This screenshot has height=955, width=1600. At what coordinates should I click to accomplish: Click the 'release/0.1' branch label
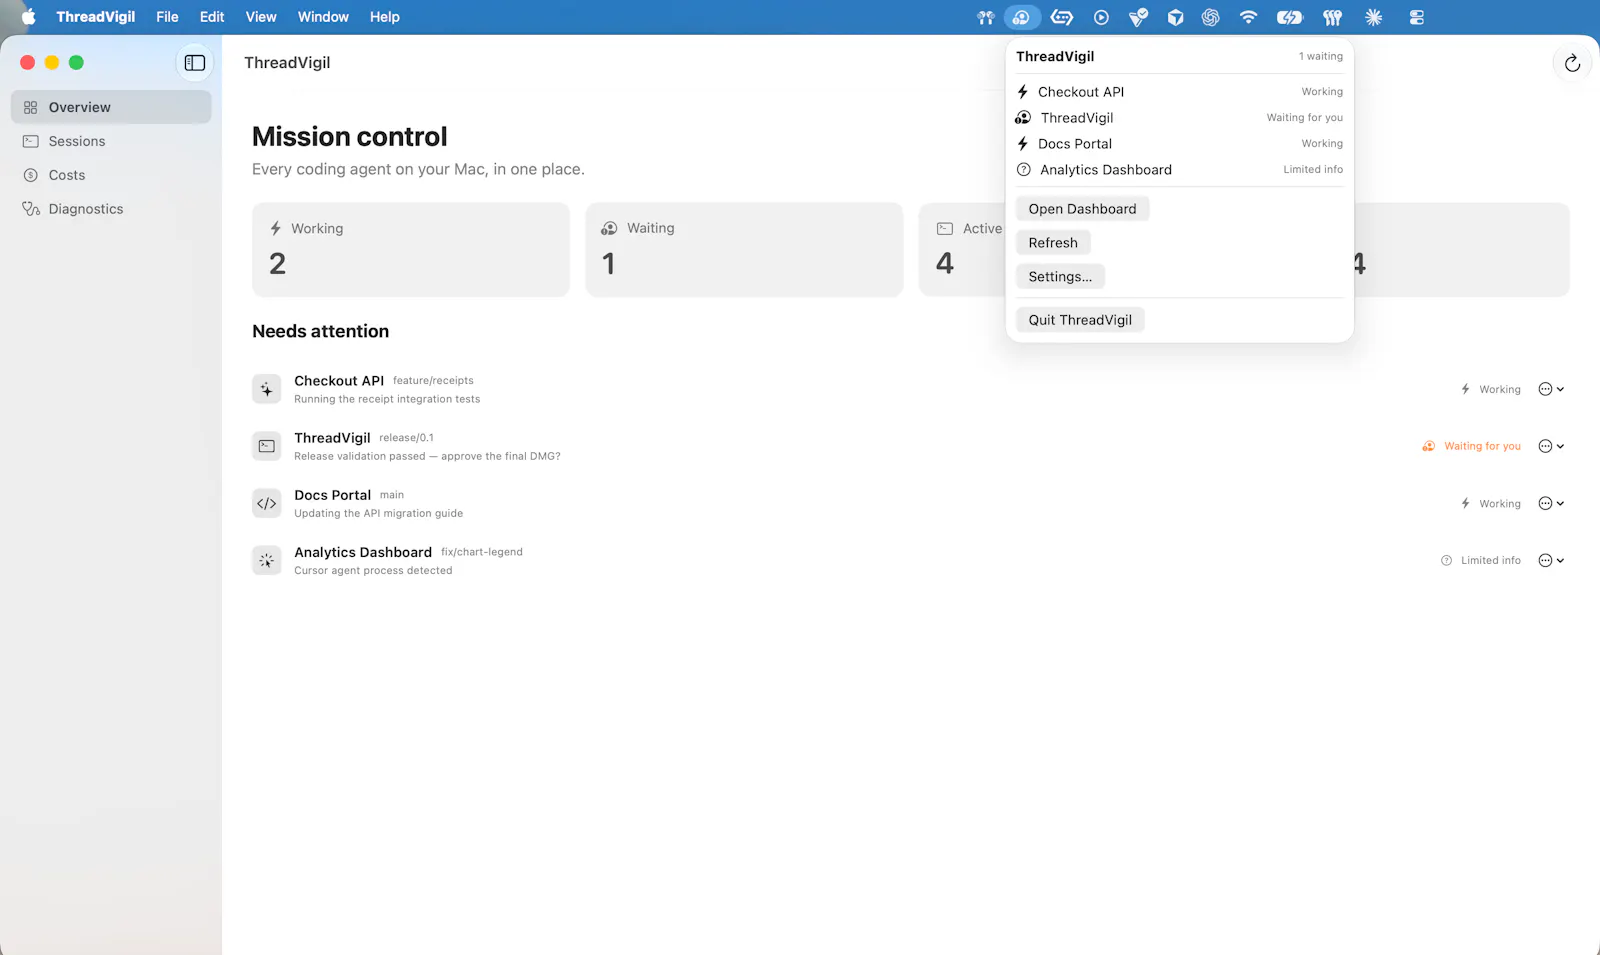tap(406, 438)
